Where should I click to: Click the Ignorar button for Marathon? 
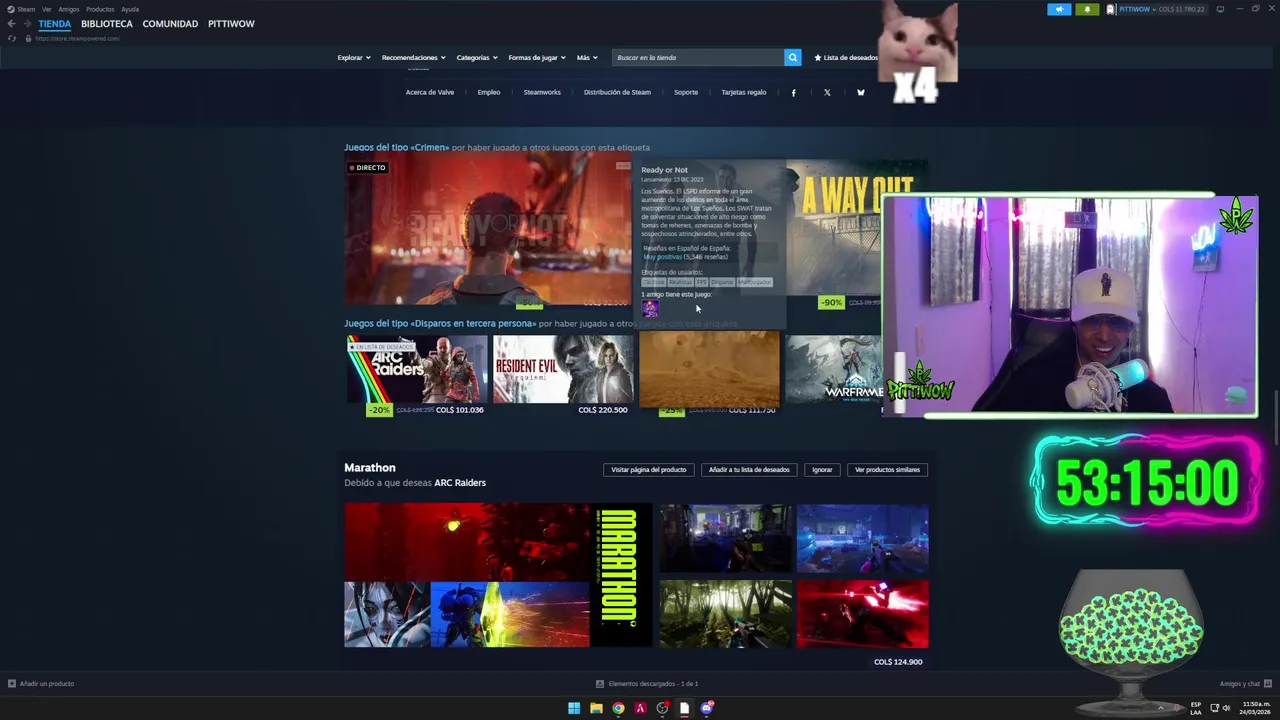point(822,469)
